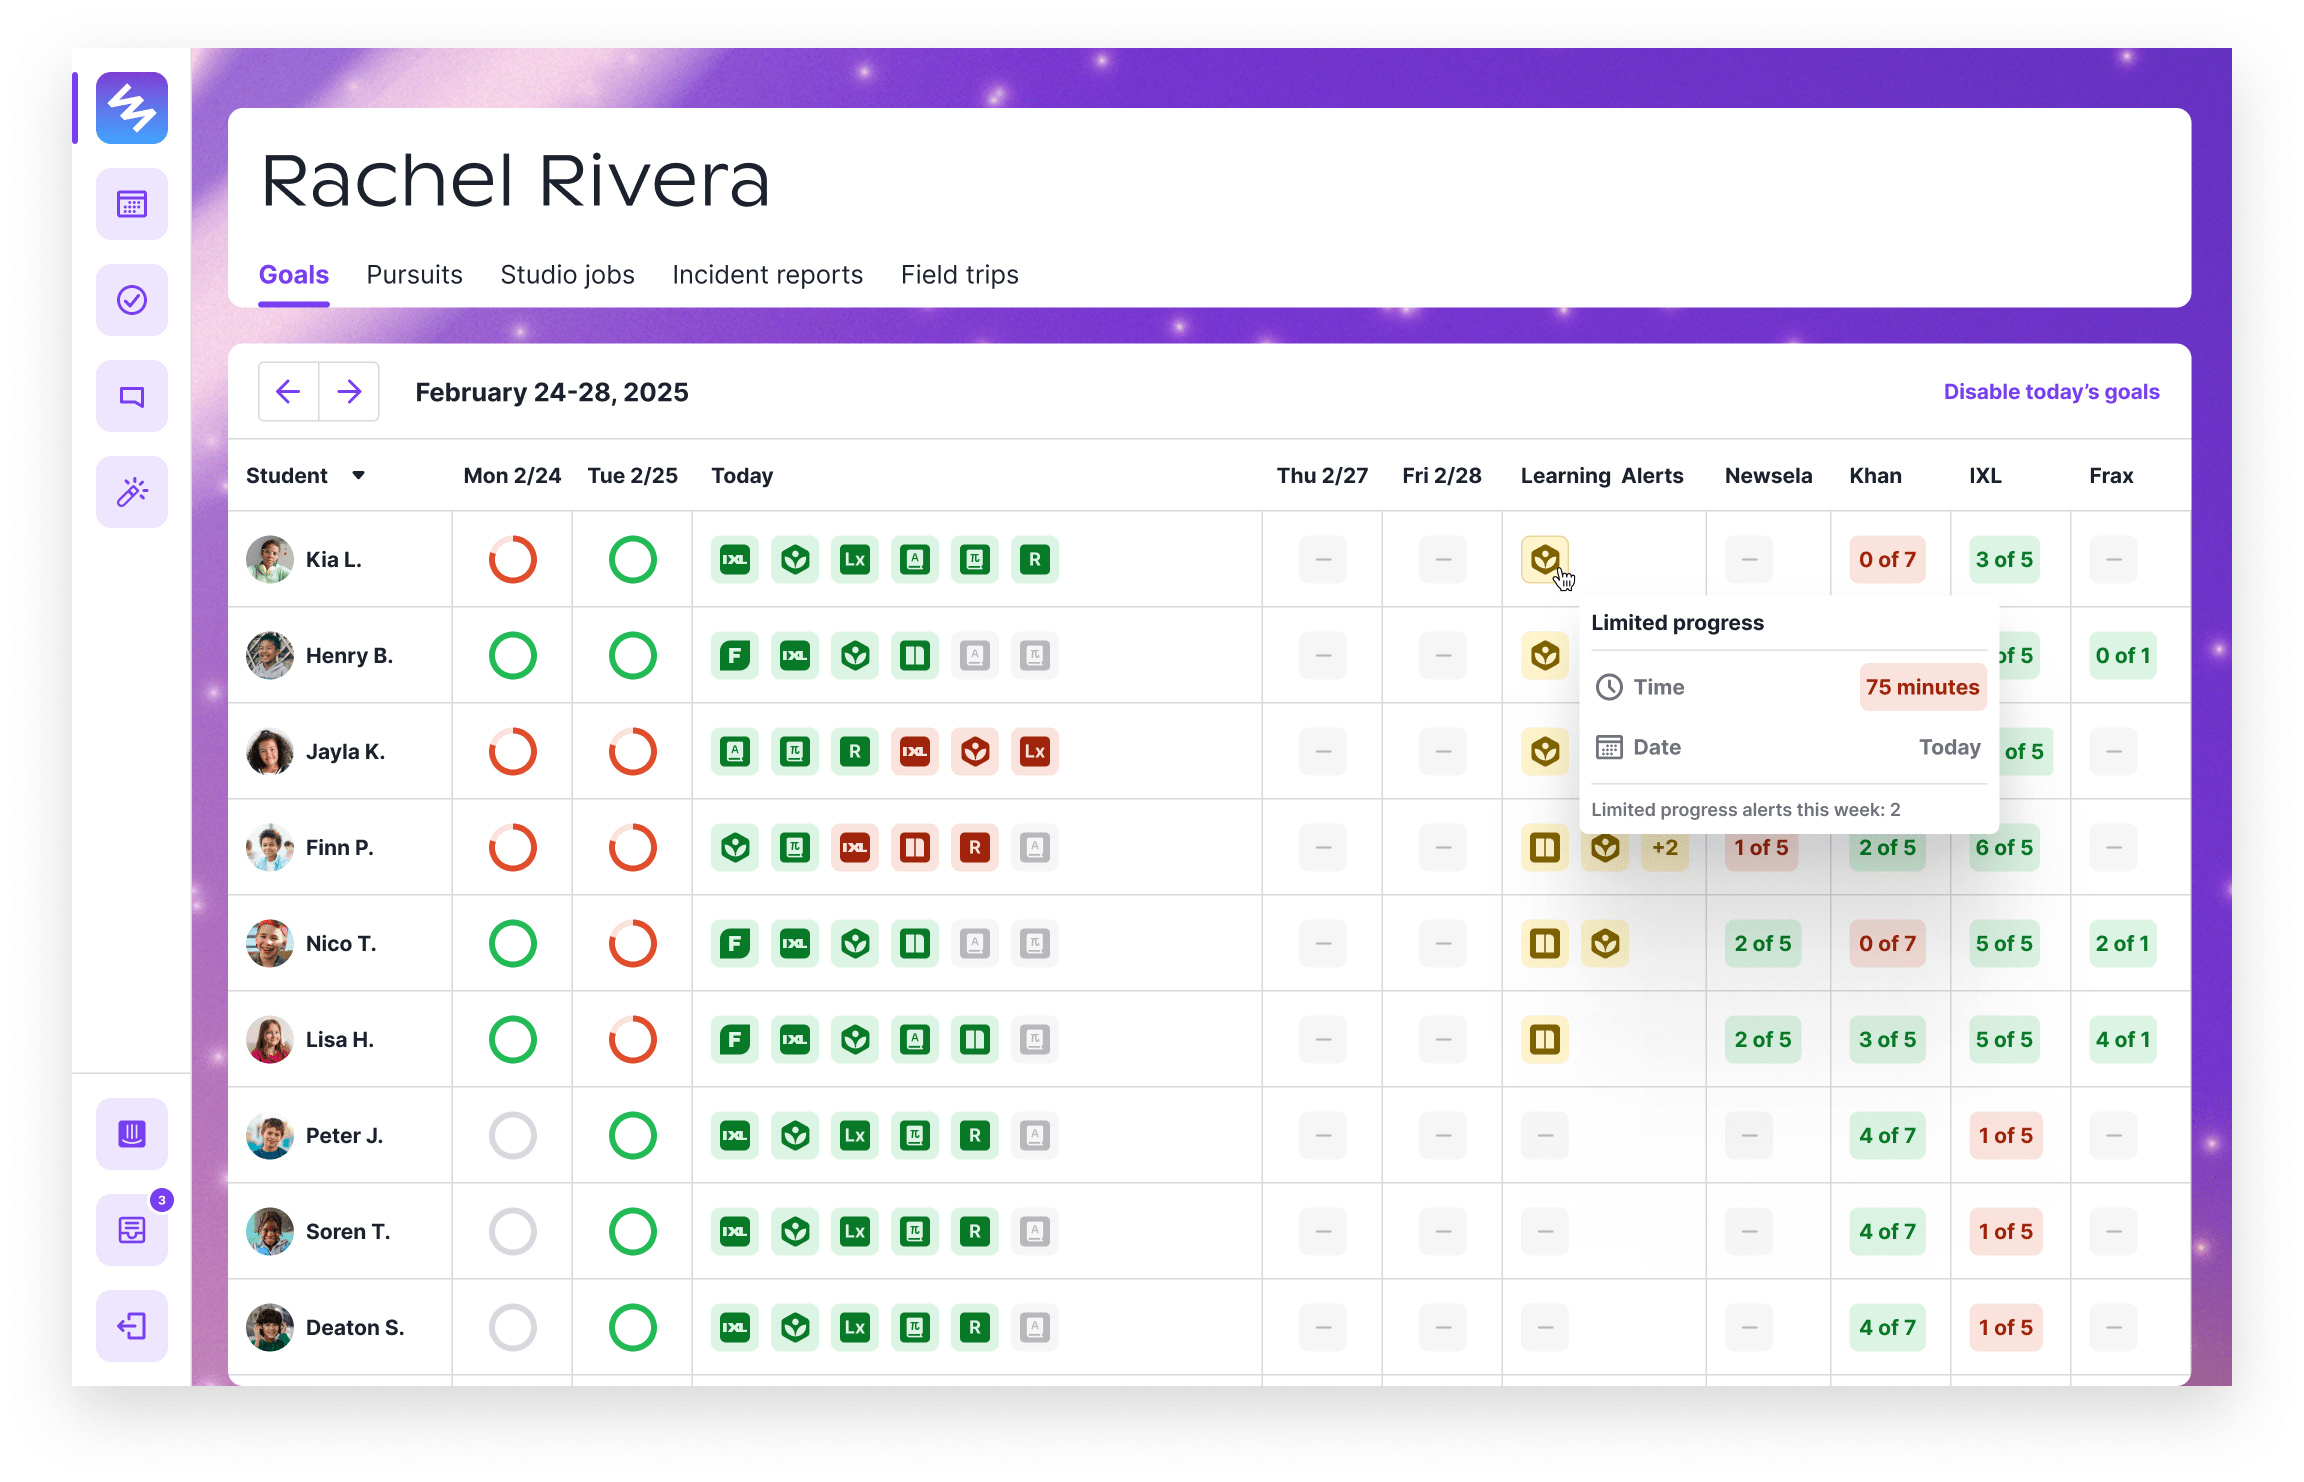Select the Jayla K. student name
This screenshot has height=1482, width=2304.
click(345, 752)
